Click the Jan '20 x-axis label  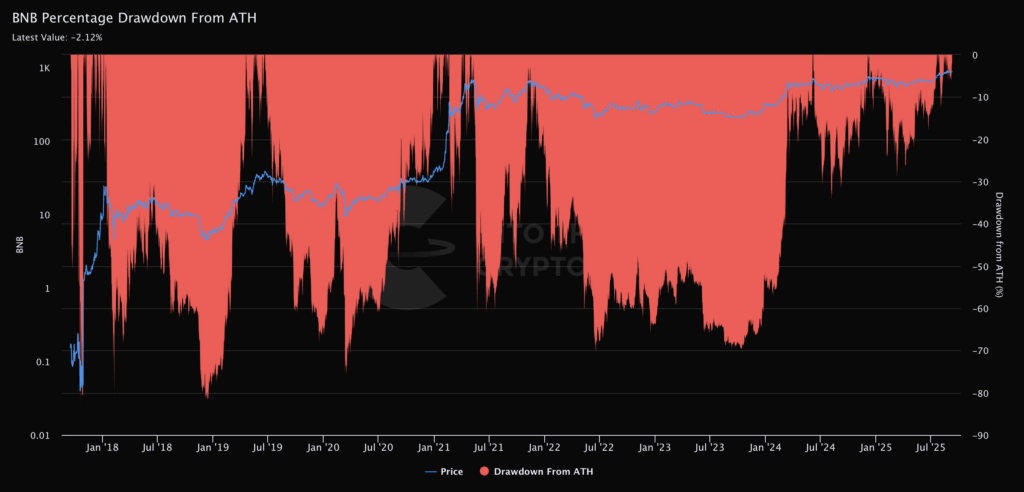click(x=323, y=447)
